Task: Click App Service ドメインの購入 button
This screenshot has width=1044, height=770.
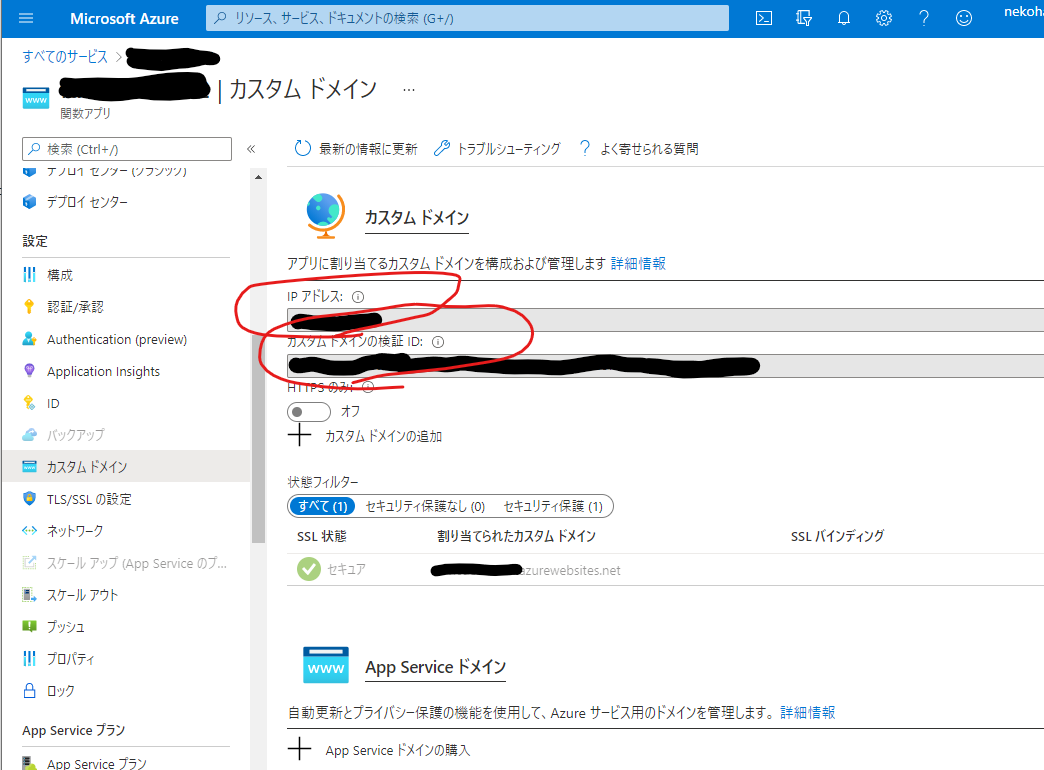Action: [x=380, y=750]
